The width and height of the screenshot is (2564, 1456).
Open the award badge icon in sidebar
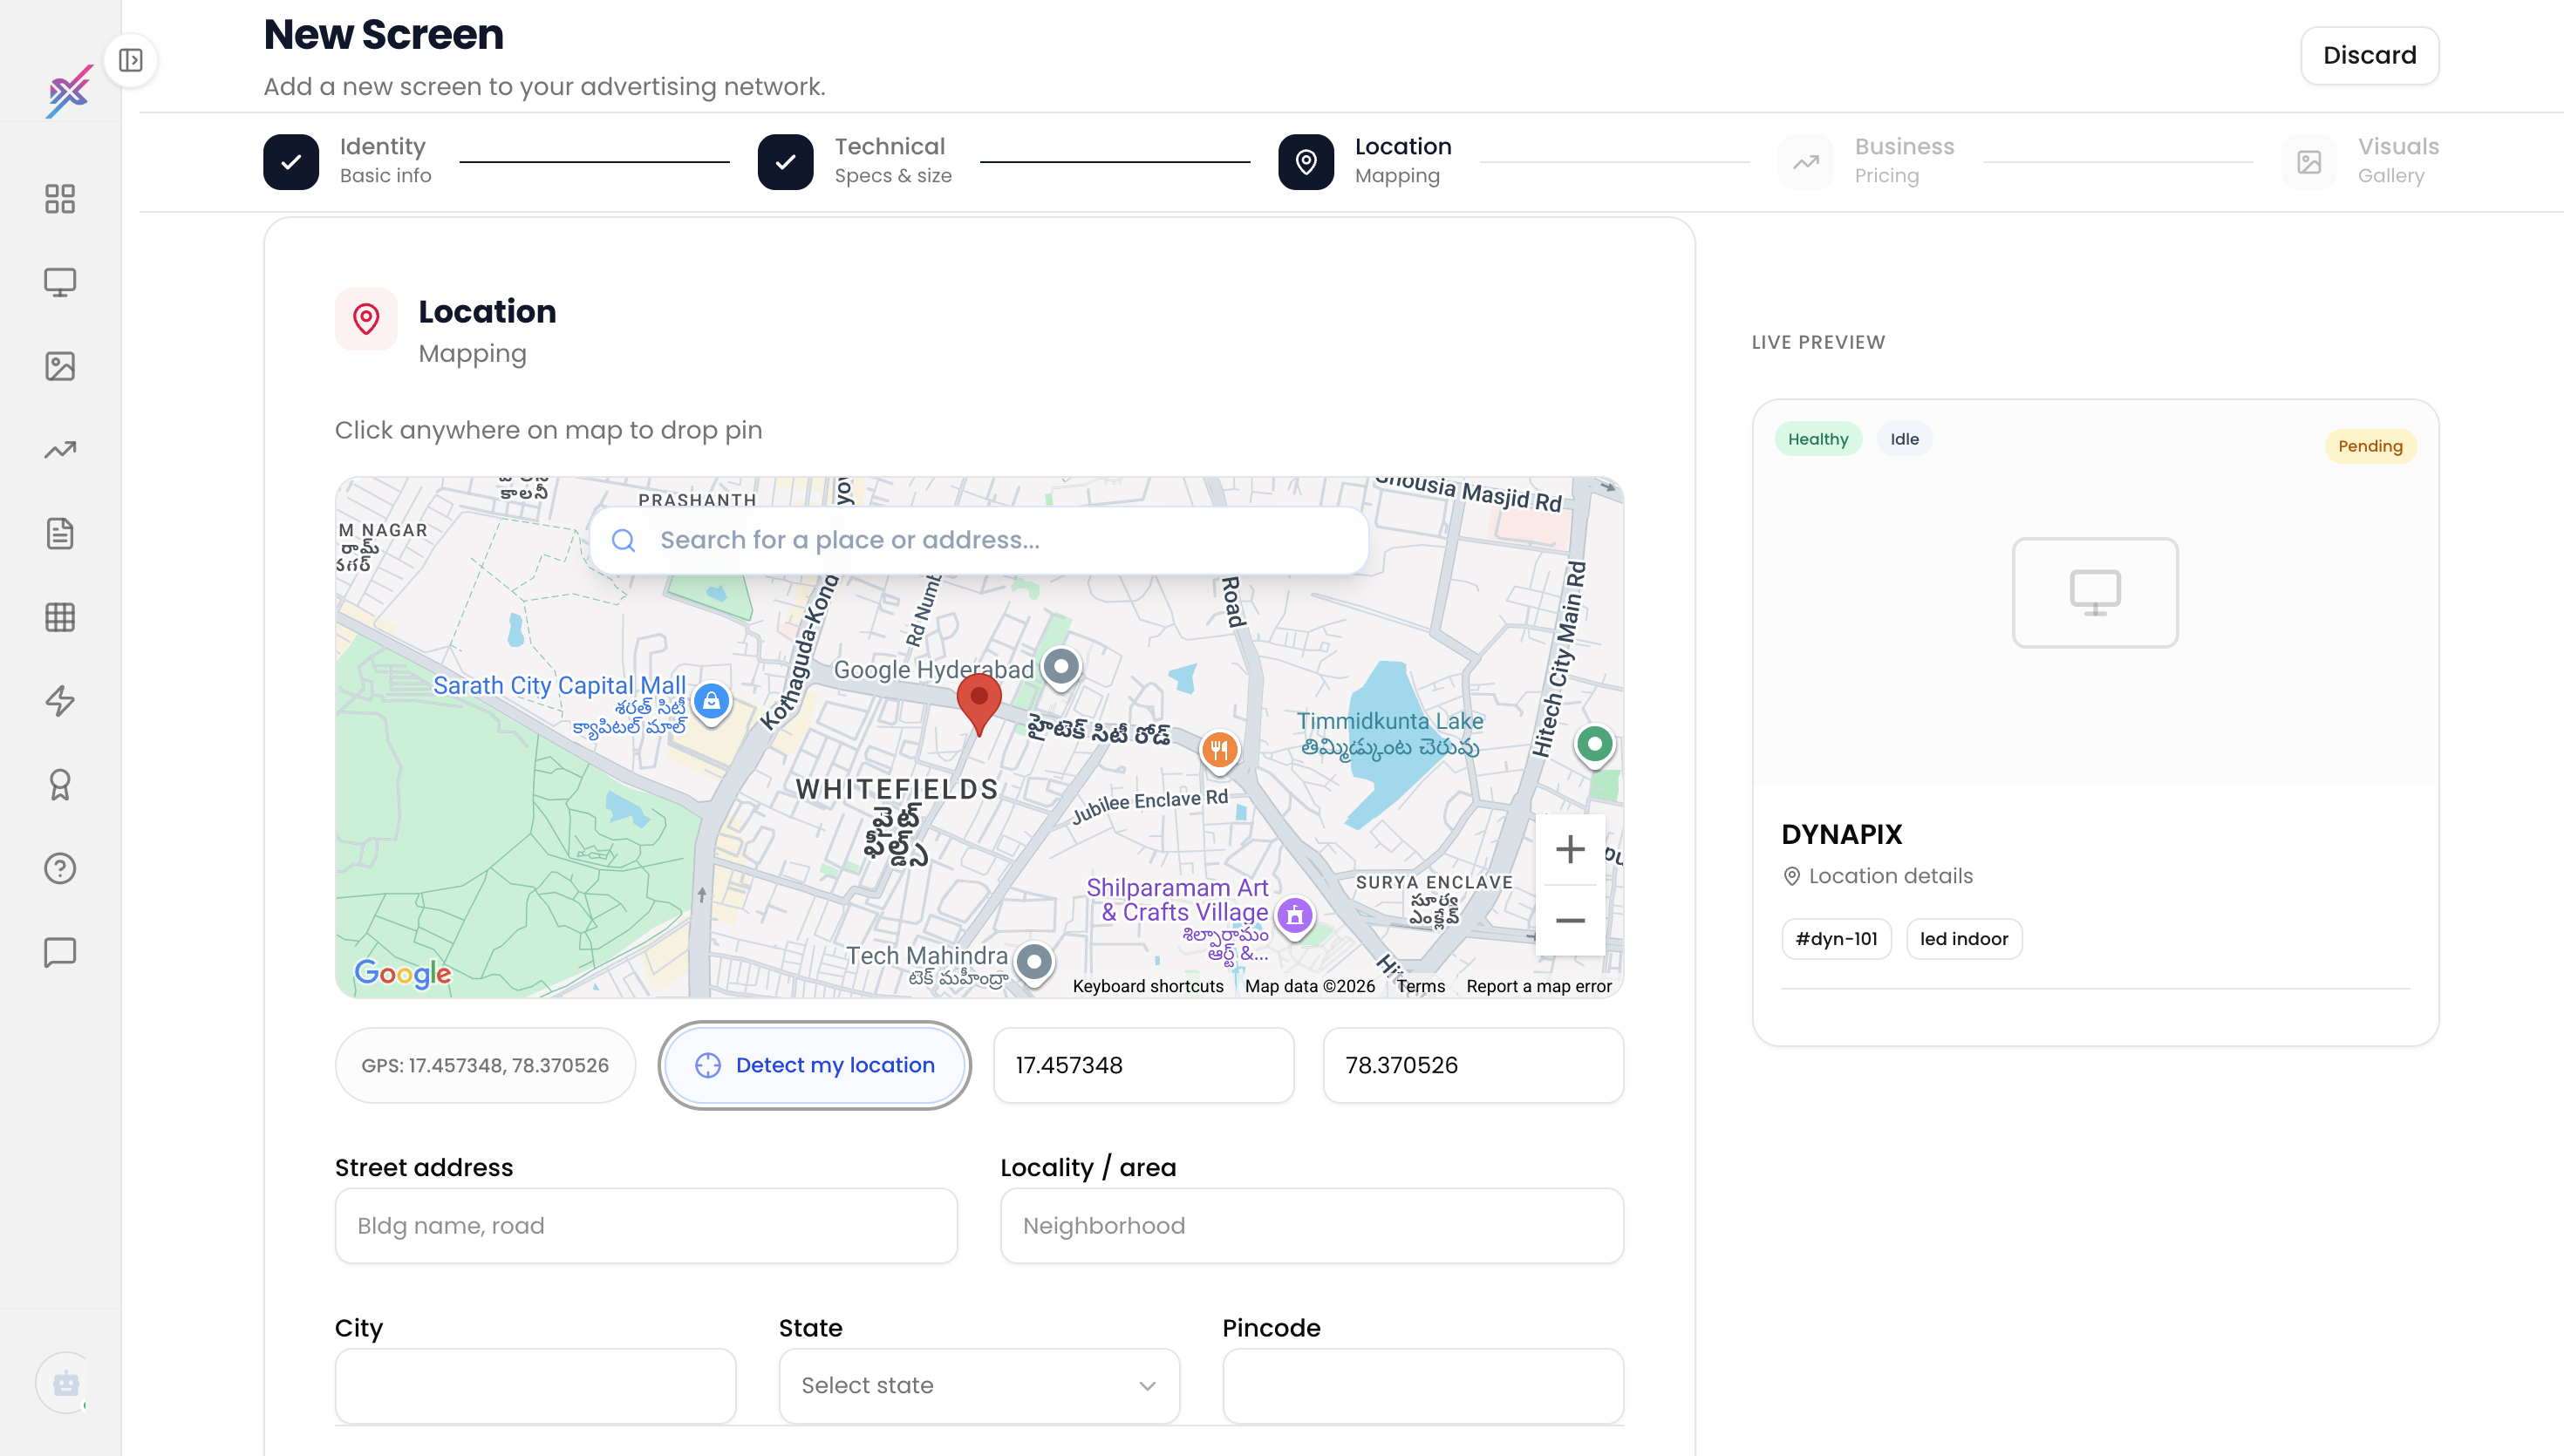click(x=60, y=785)
